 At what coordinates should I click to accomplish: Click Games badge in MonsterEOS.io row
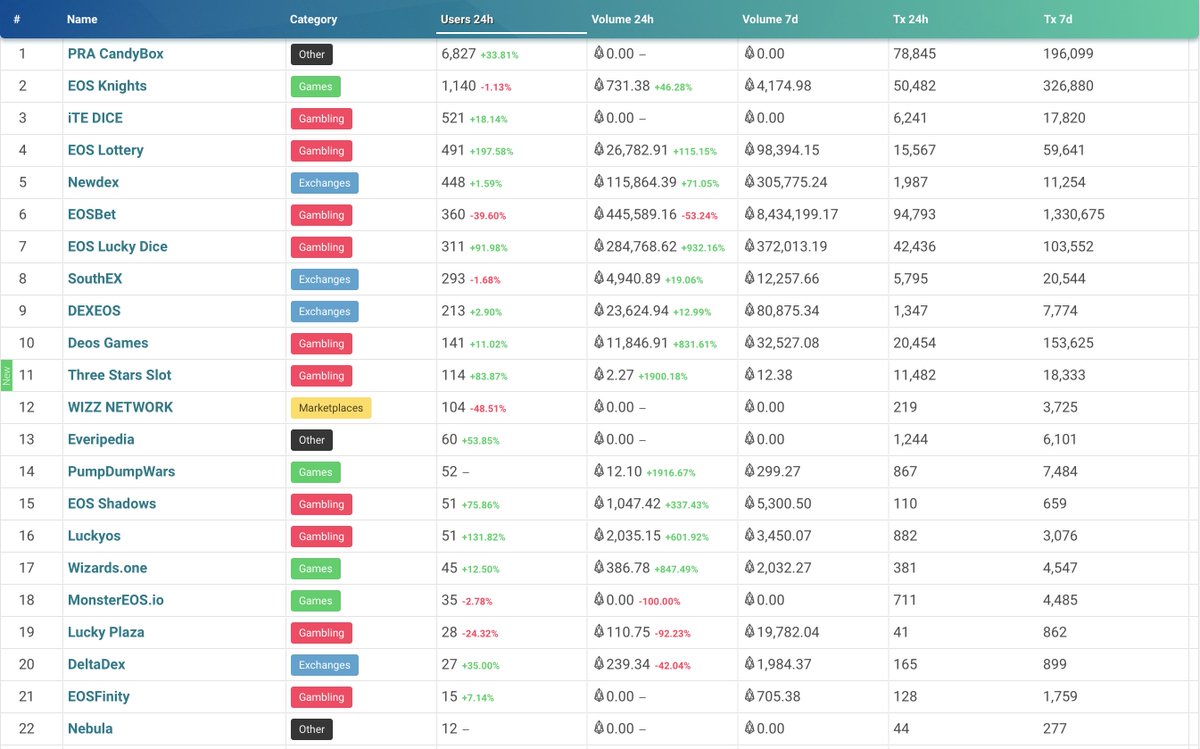[315, 600]
